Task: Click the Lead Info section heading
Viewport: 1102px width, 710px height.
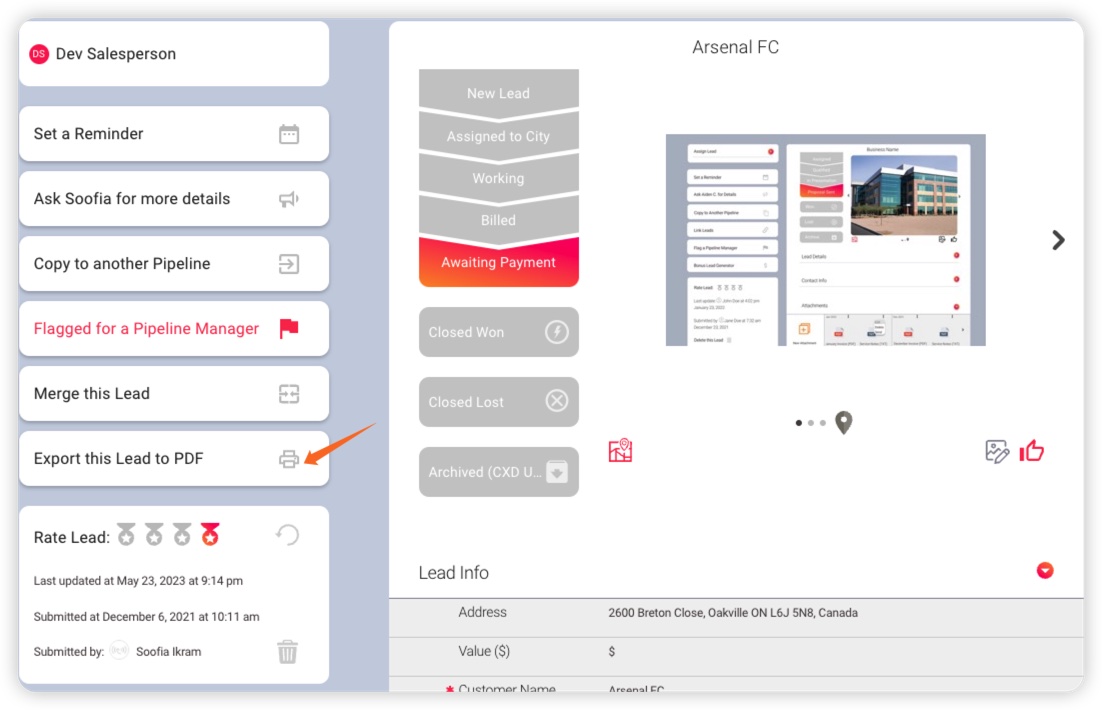Action: coord(453,573)
